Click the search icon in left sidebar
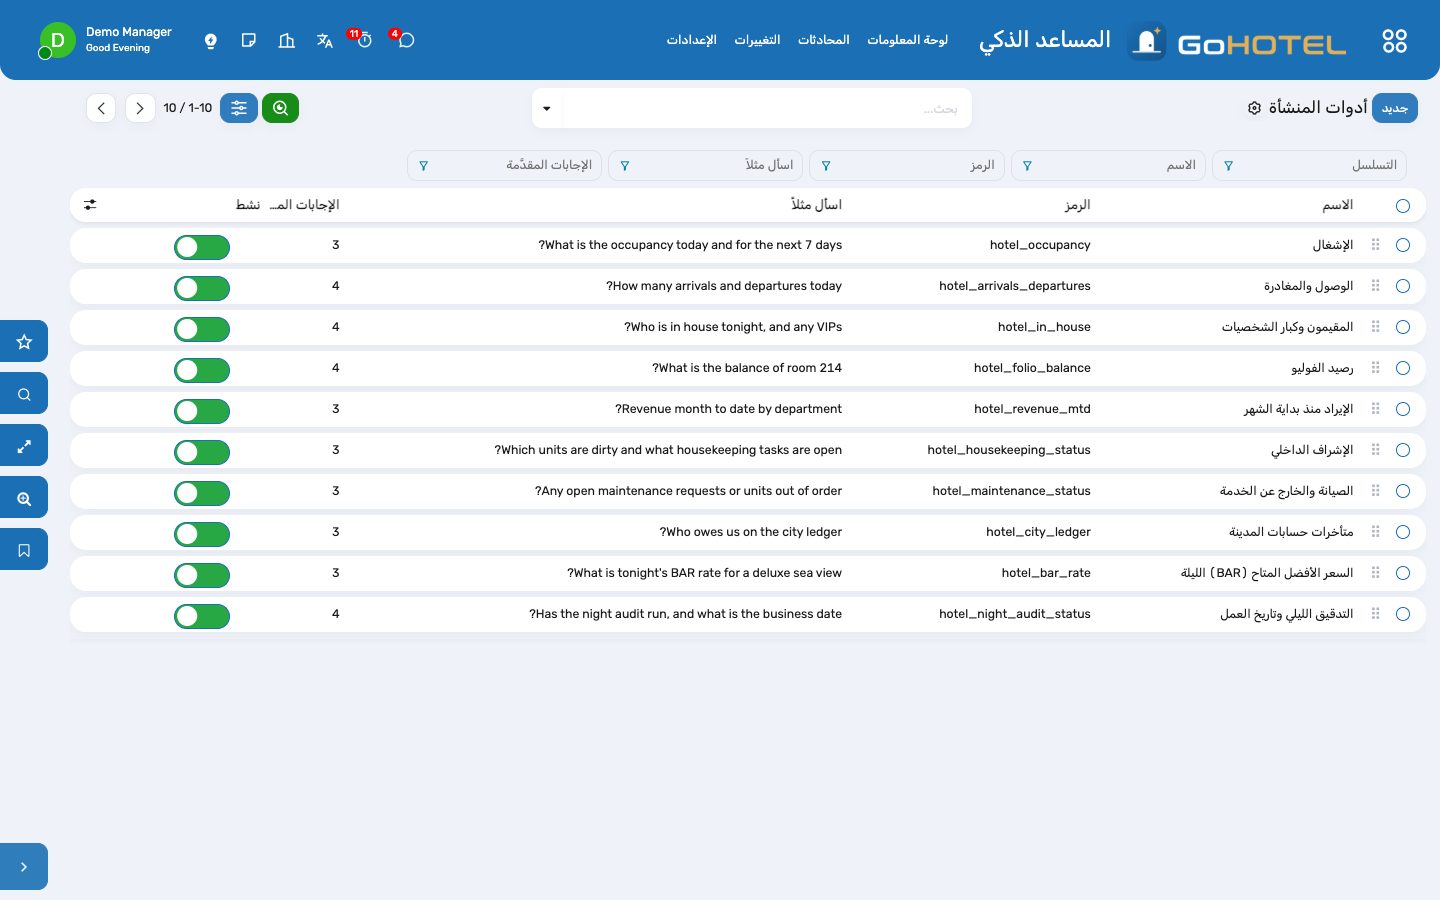This screenshot has width=1440, height=900. click(x=24, y=394)
